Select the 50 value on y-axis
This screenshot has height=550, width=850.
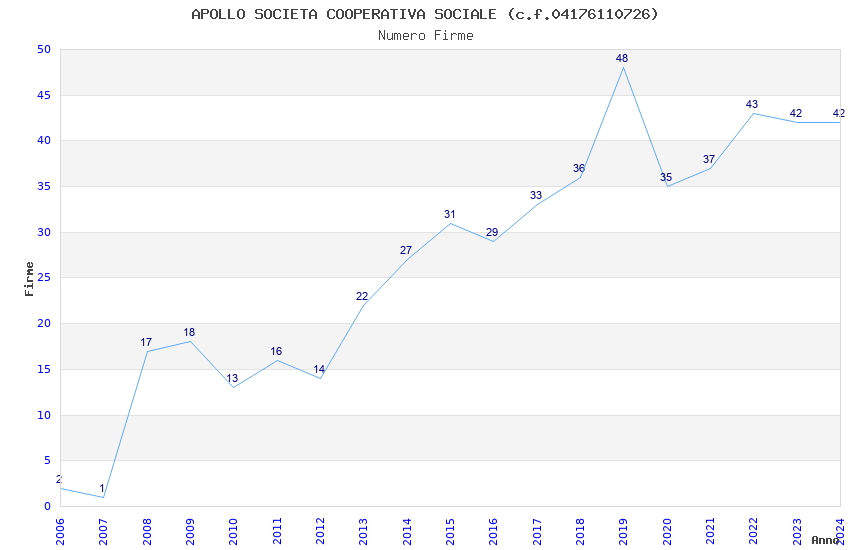click(x=44, y=49)
